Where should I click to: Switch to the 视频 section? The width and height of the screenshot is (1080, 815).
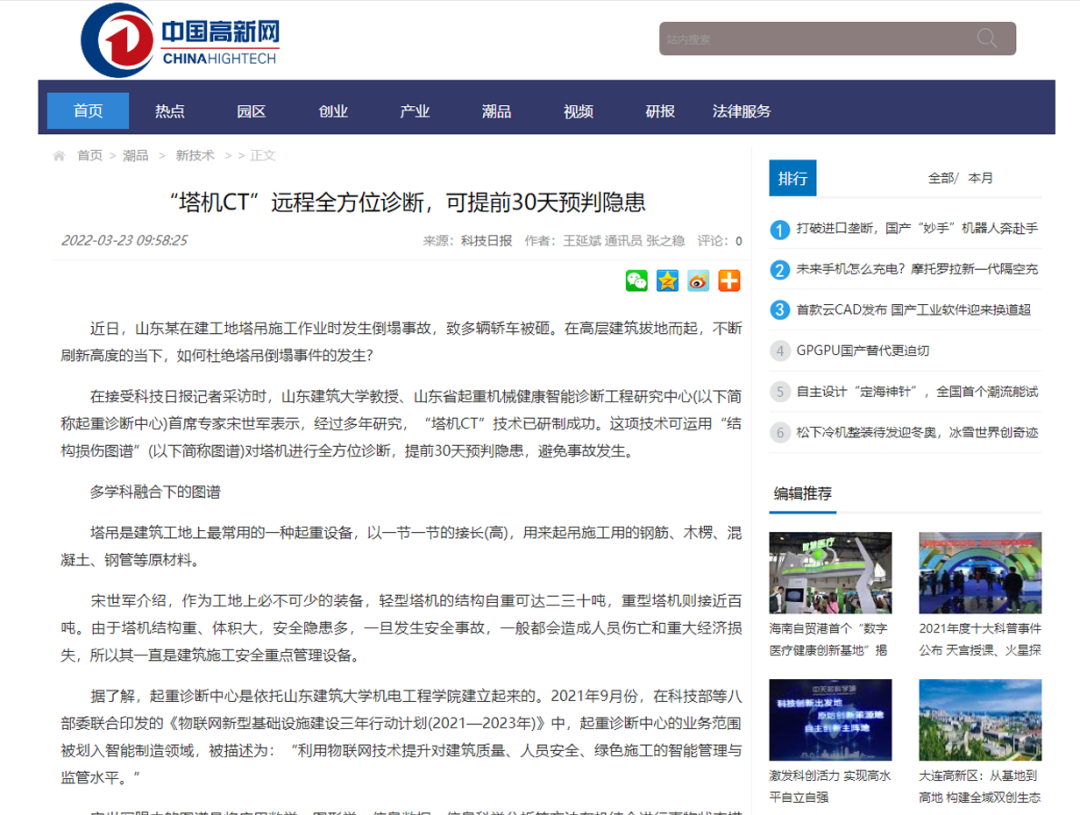578,111
